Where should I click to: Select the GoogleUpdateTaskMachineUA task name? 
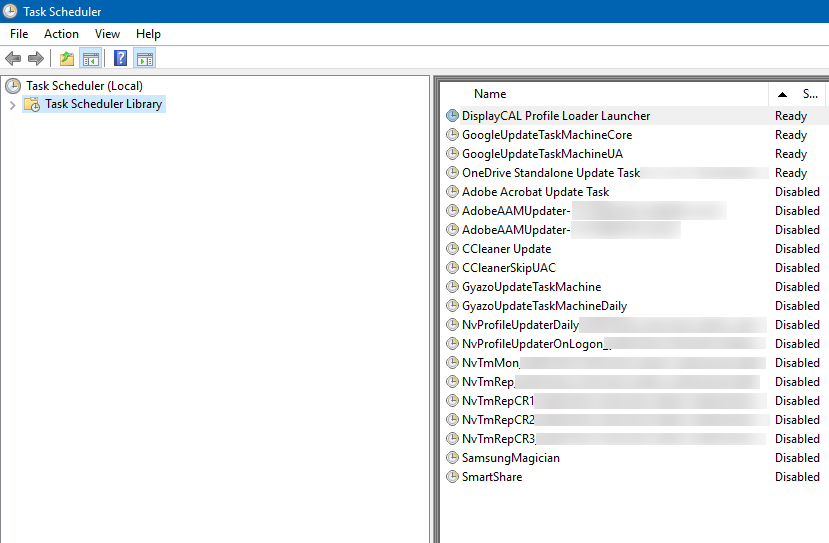coord(542,154)
